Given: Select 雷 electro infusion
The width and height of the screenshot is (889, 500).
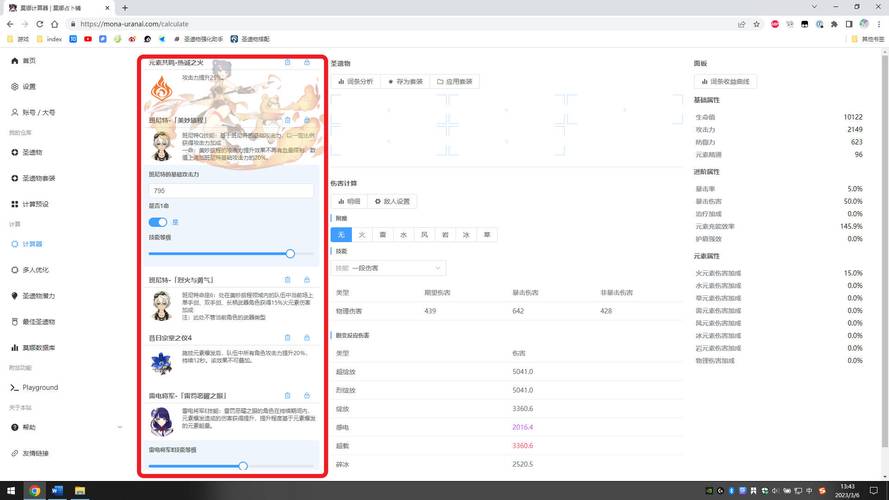Looking at the screenshot, I should pyautogui.click(x=383, y=235).
